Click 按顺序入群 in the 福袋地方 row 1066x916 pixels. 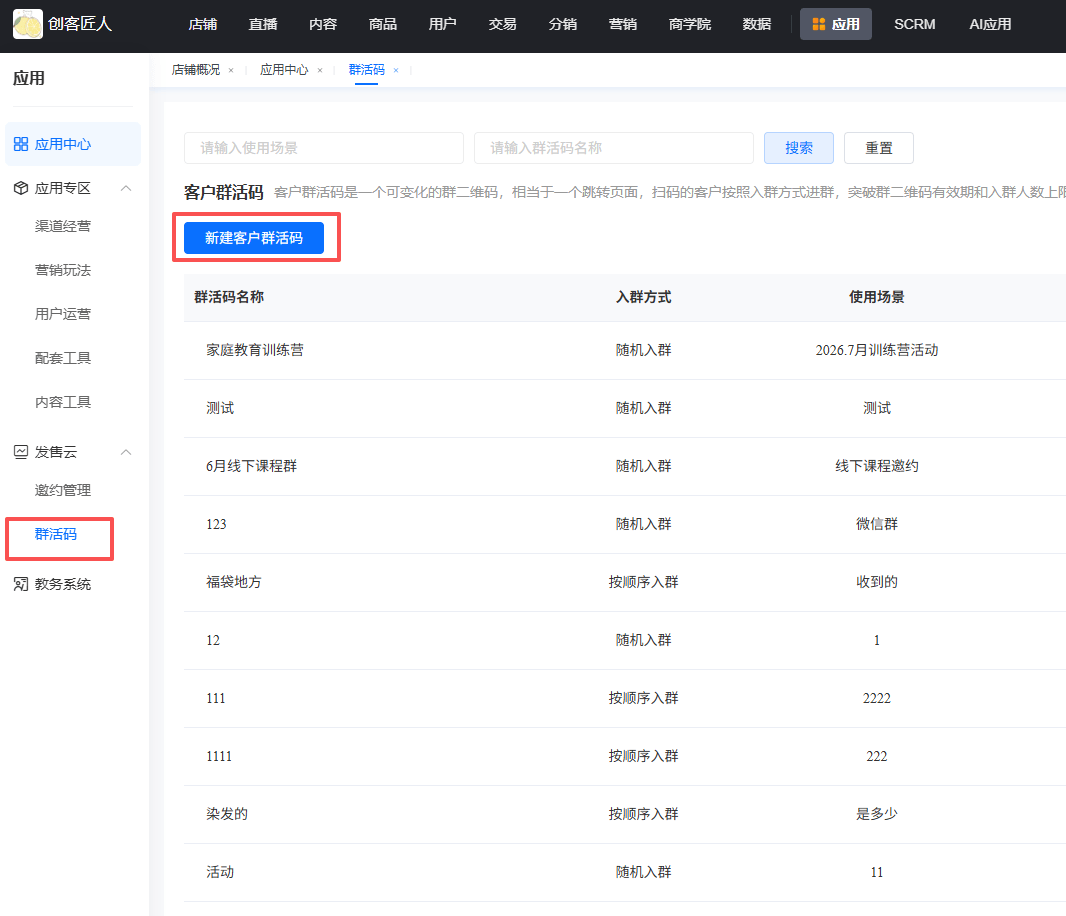point(643,581)
